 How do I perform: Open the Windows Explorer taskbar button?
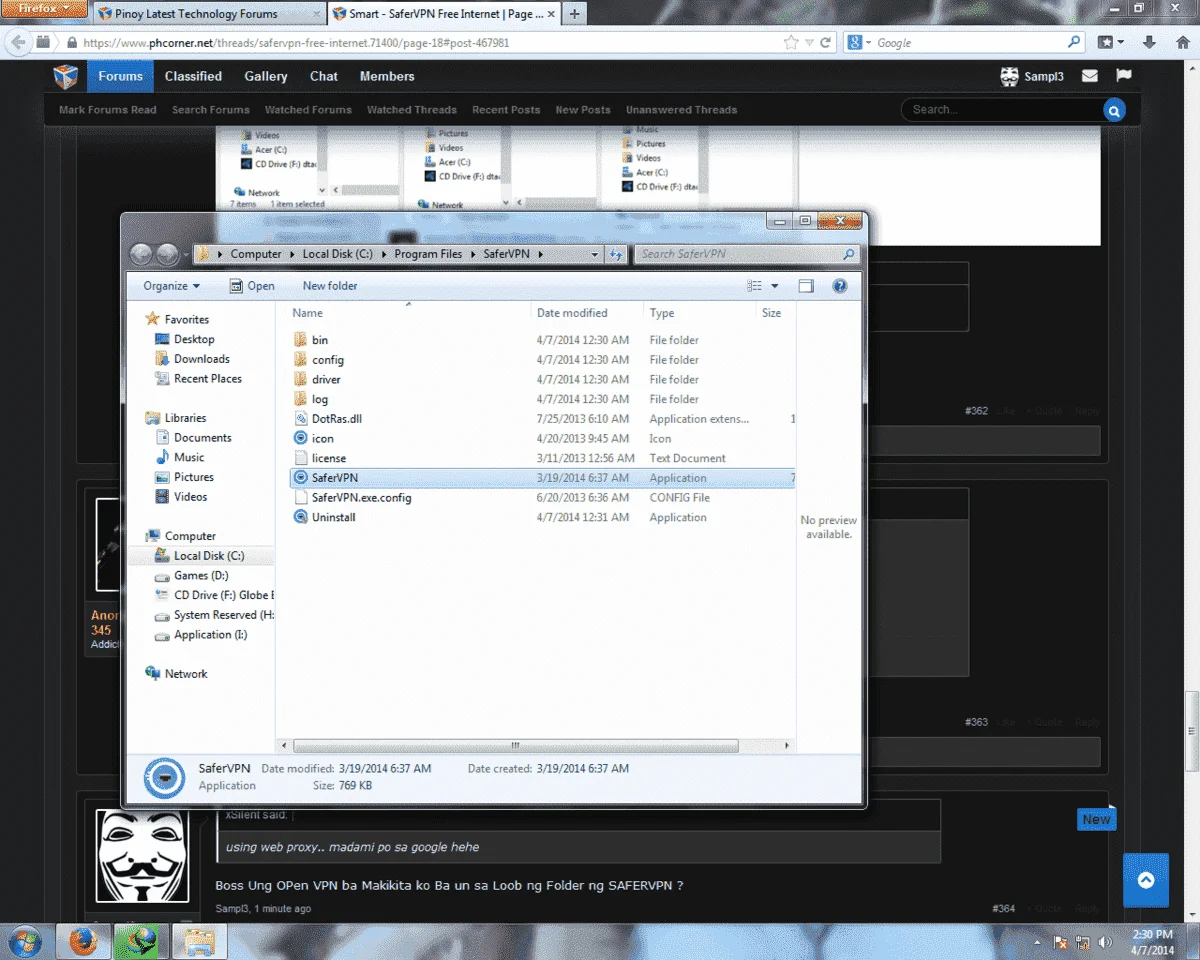click(x=199, y=942)
